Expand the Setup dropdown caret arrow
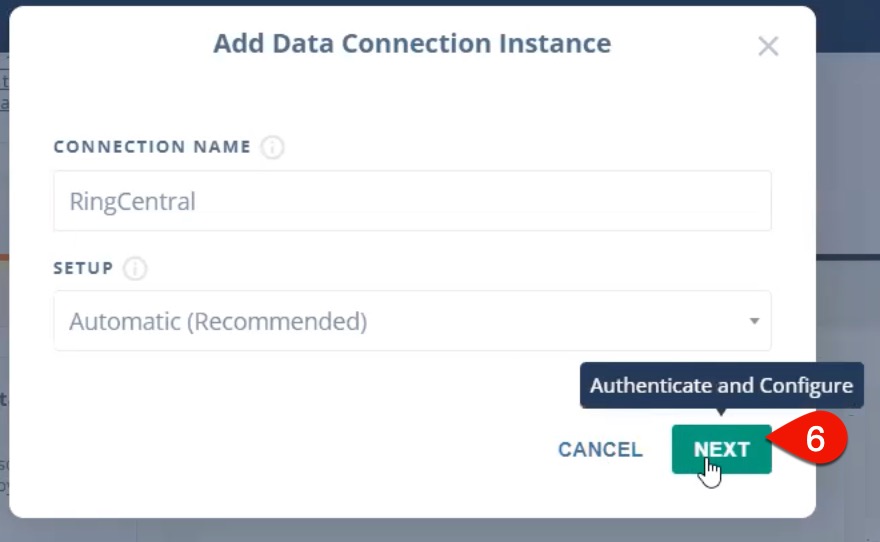 point(754,321)
